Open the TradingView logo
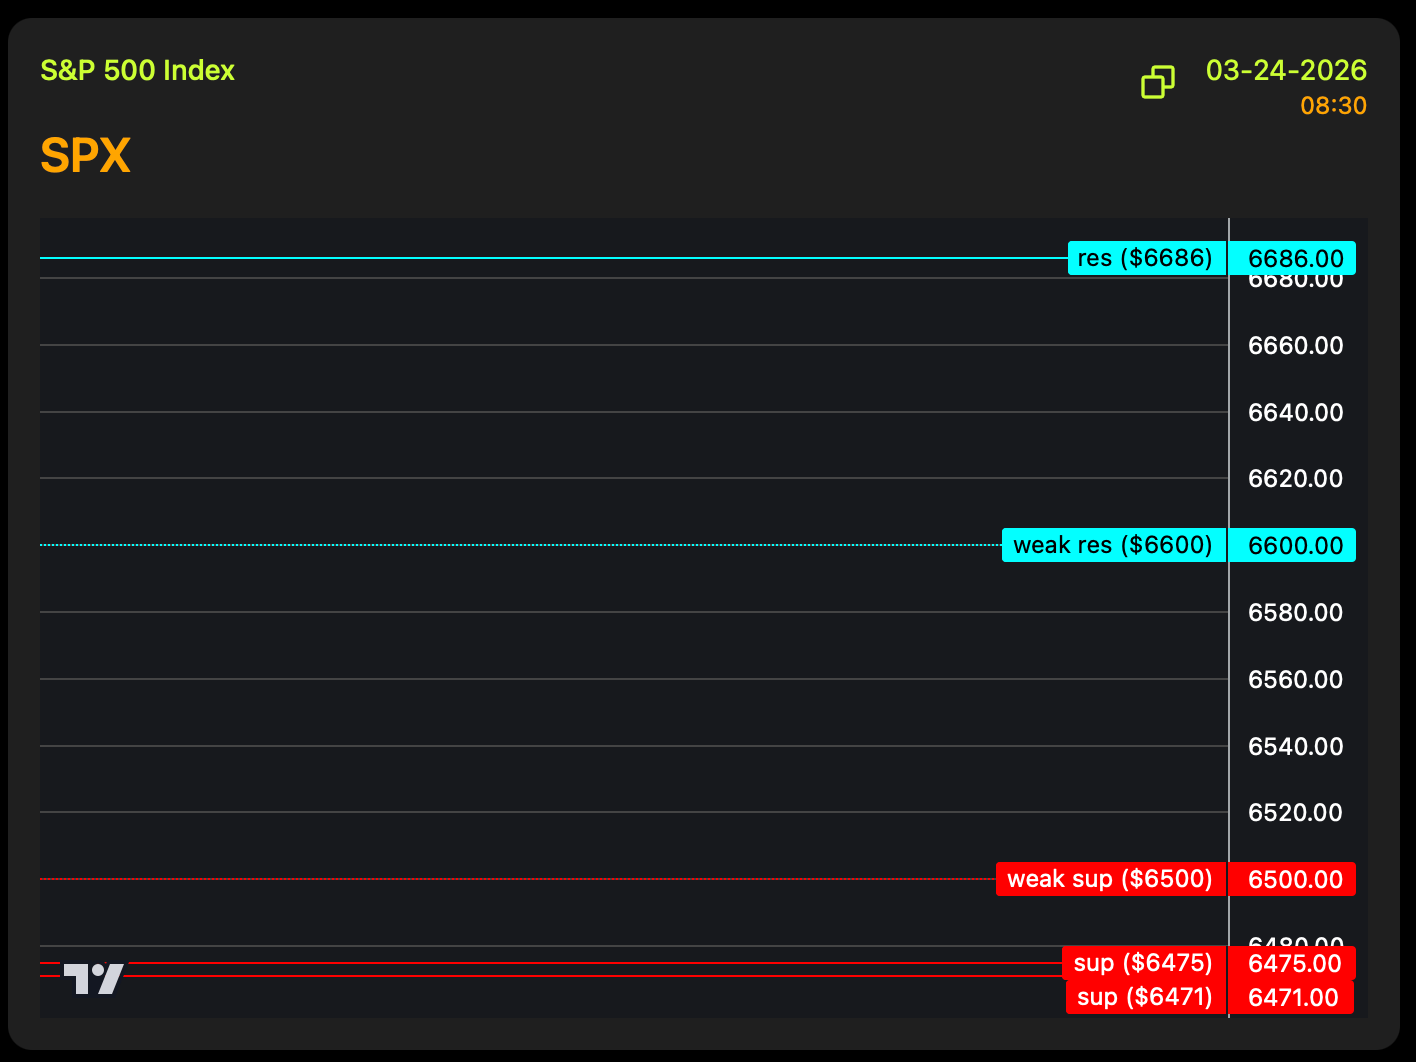Screen dimensions: 1416x1062 (94, 978)
